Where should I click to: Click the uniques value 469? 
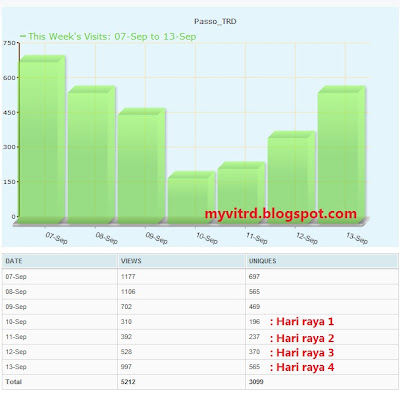pyautogui.click(x=254, y=307)
